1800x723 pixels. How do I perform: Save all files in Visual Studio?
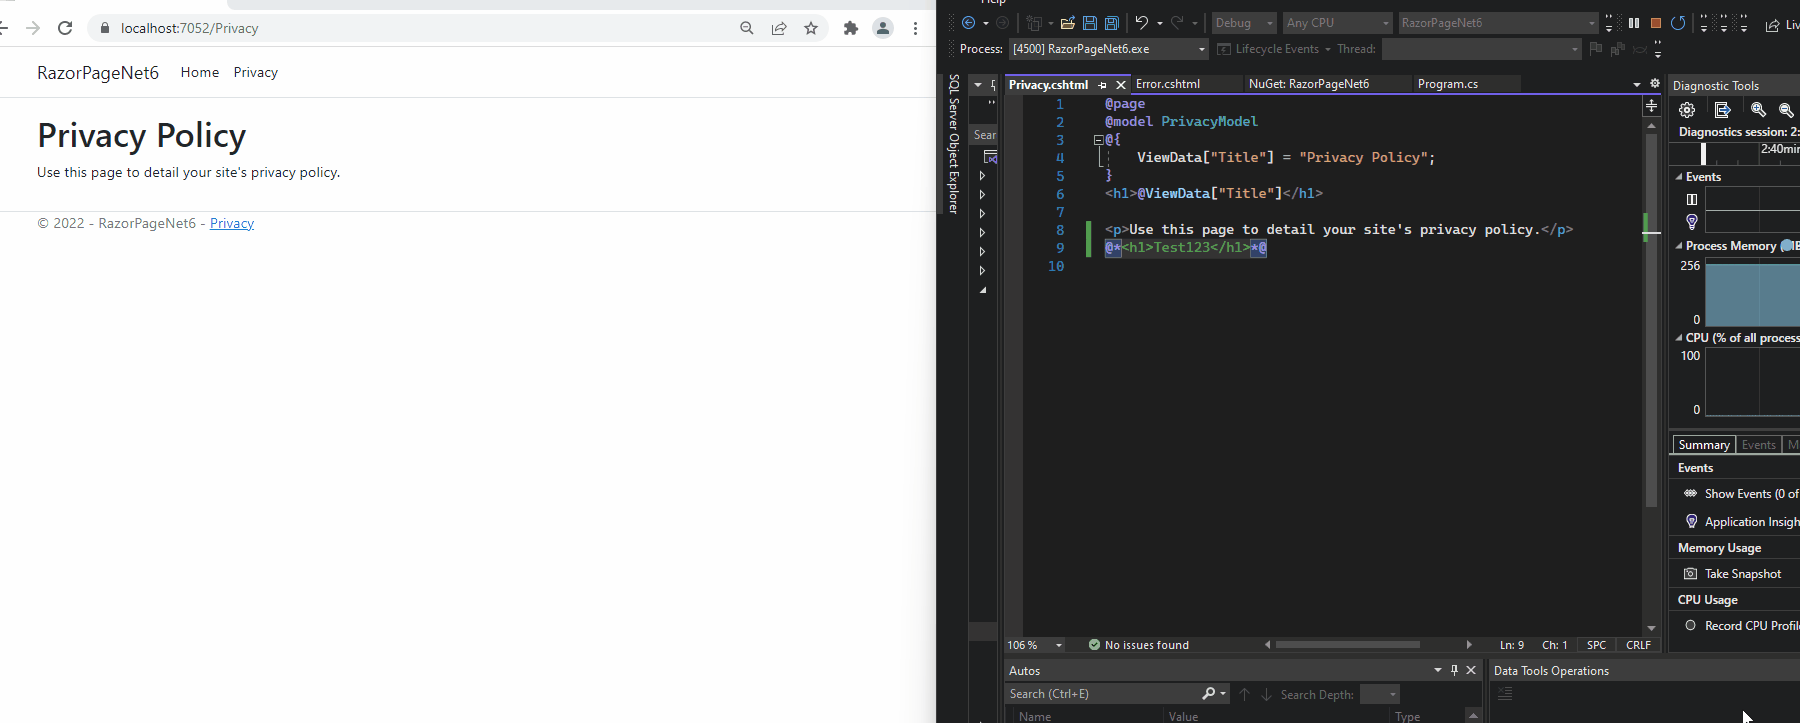click(x=1111, y=23)
